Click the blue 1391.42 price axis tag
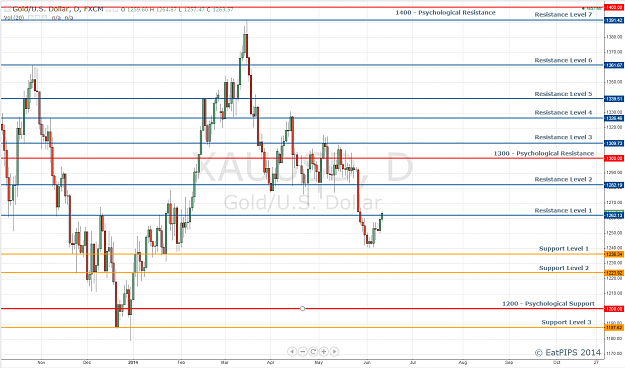 click(x=614, y=20)
